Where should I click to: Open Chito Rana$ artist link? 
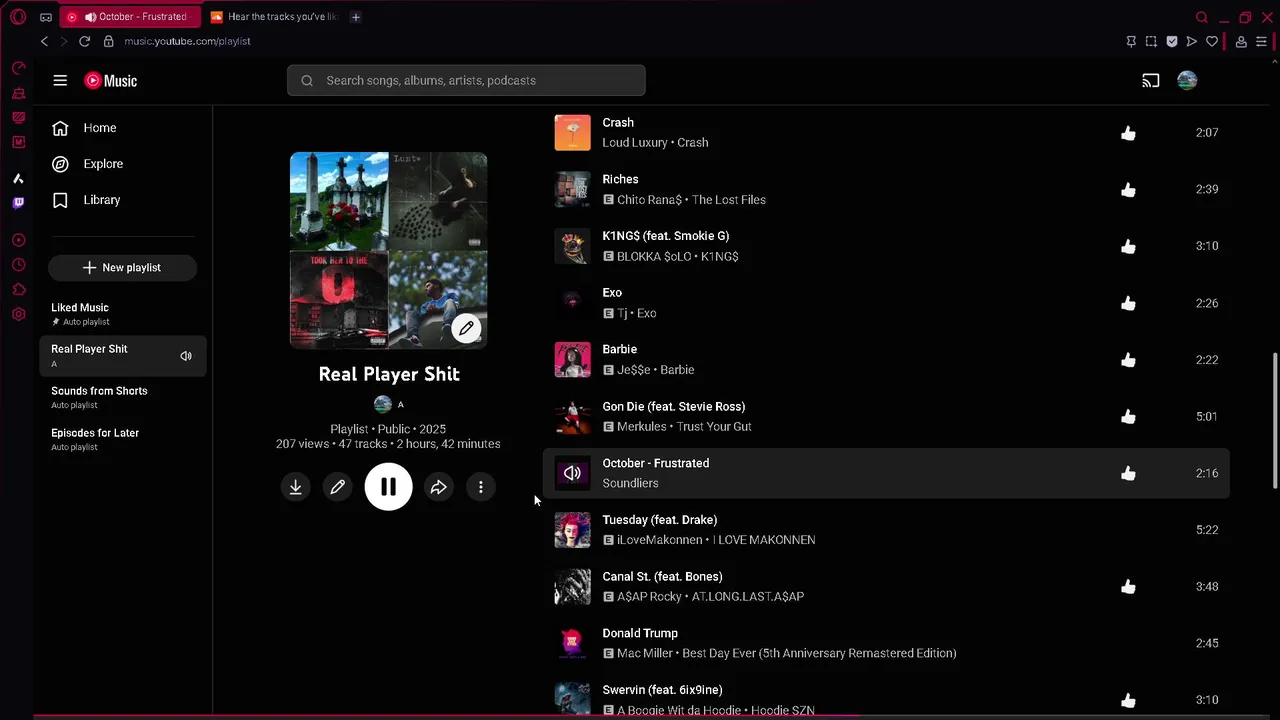point(649,200)
